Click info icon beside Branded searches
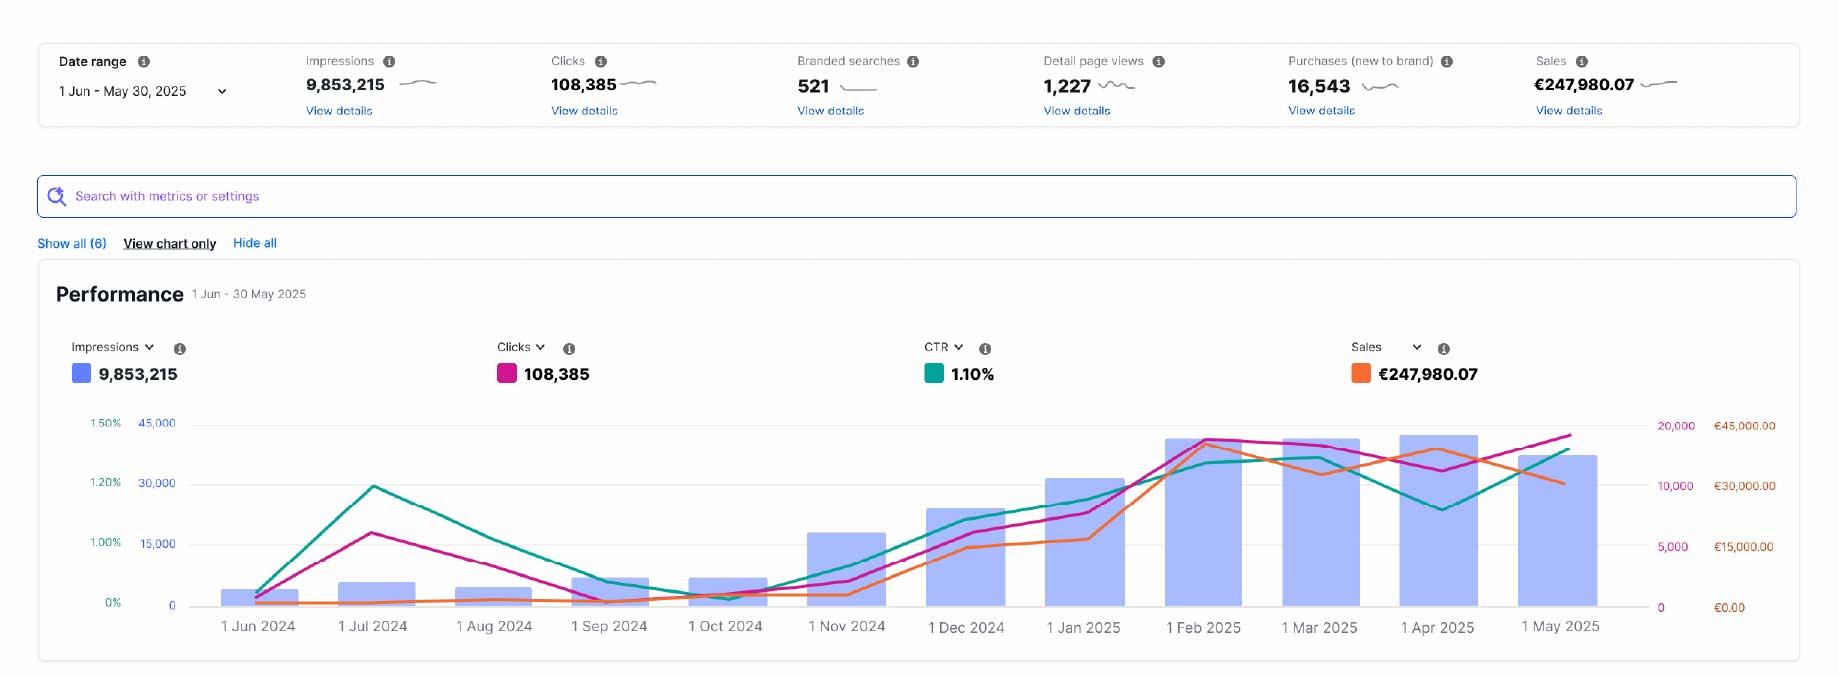 point(913,62)
